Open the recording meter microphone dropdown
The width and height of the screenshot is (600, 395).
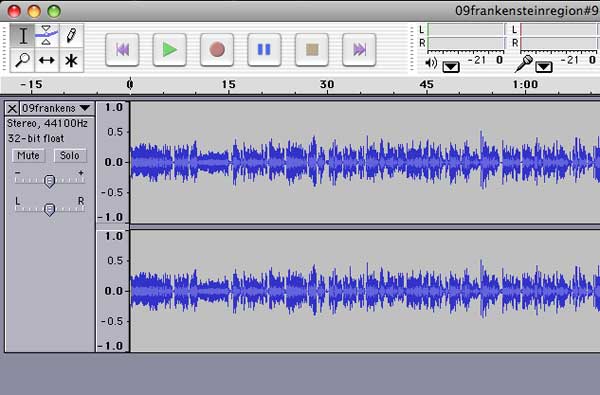[544, 67]
